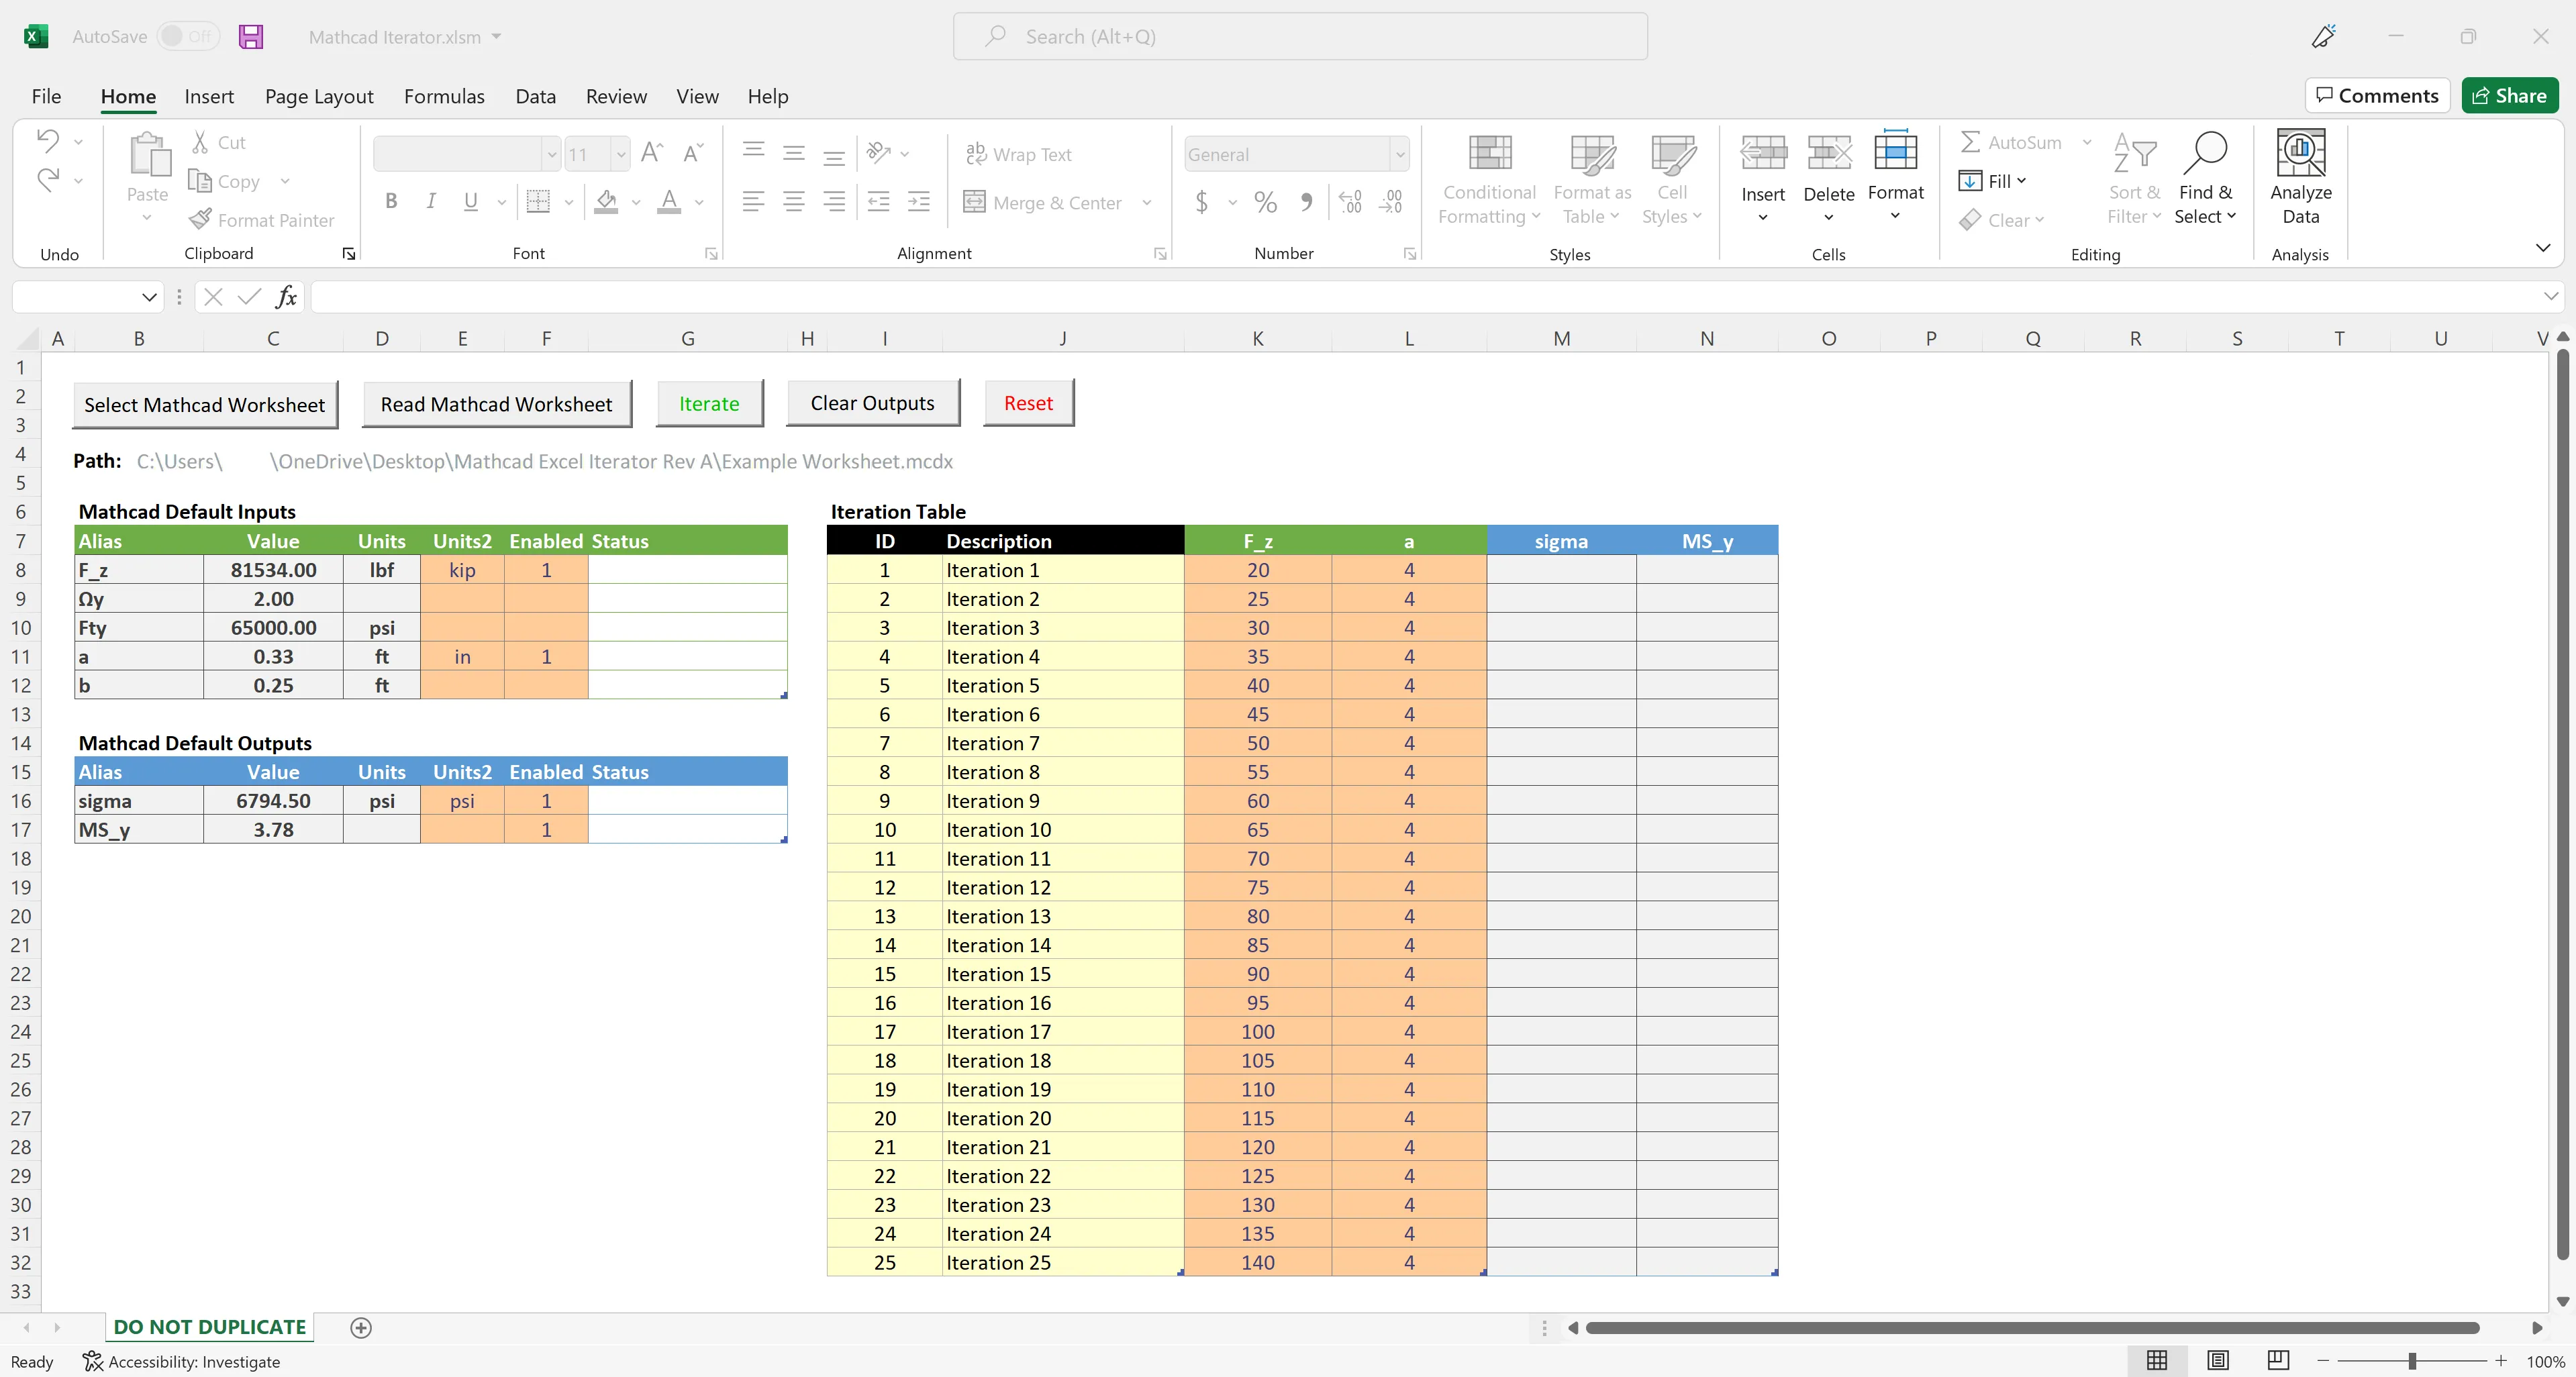Toggle bold formatting

pyautogui.click(x=391, y=201)
